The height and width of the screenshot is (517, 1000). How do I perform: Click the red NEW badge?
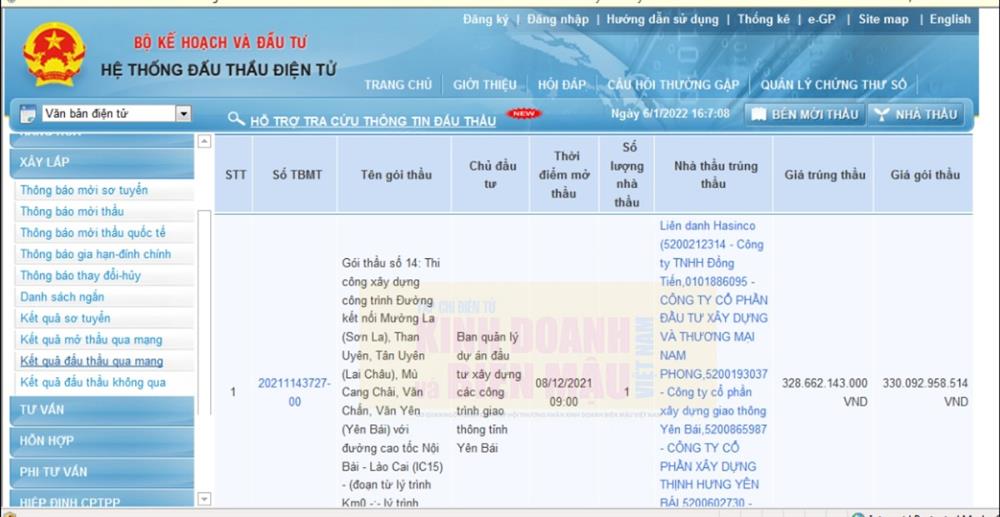[523, 114]
